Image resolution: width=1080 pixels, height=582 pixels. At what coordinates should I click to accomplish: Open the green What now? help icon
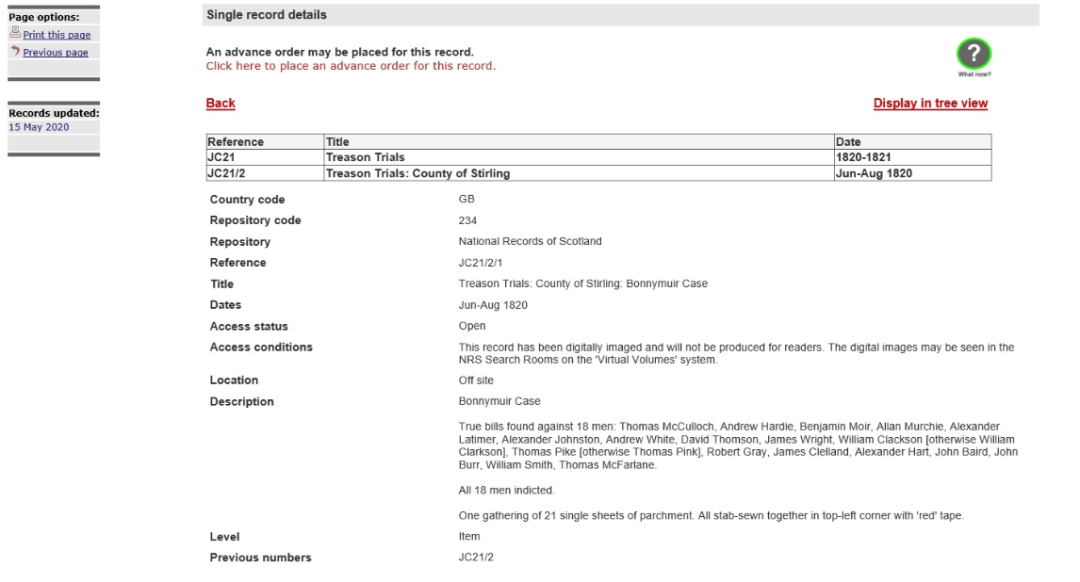[973, 54]
